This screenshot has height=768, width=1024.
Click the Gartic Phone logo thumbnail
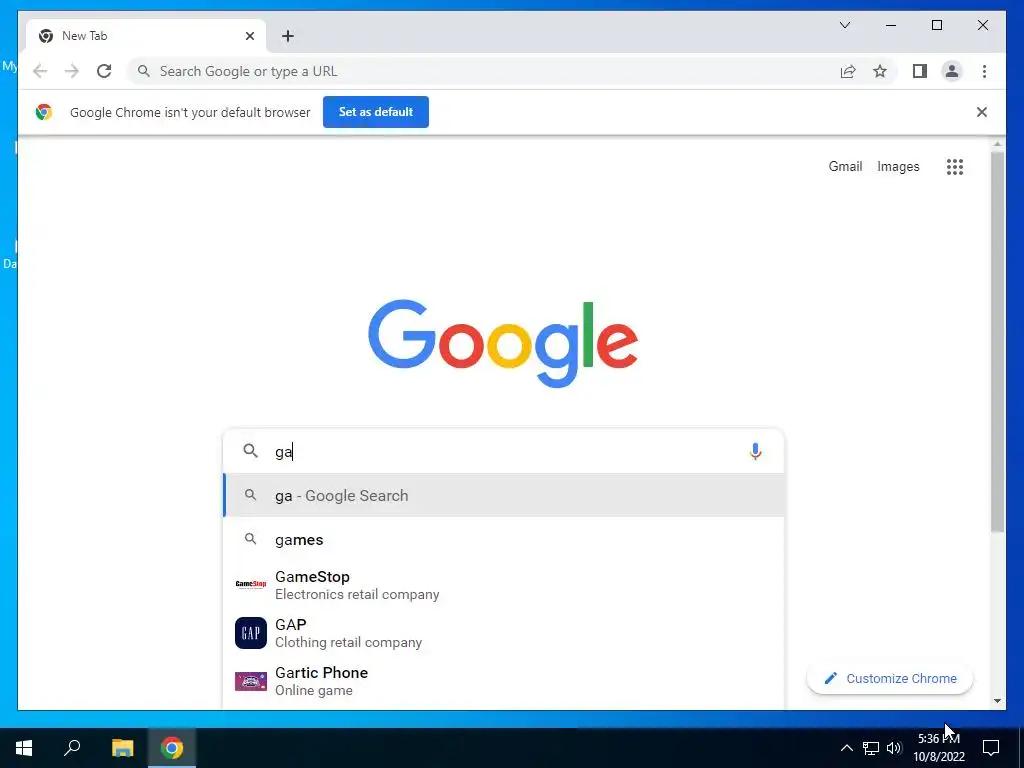(x=251, y=681)
